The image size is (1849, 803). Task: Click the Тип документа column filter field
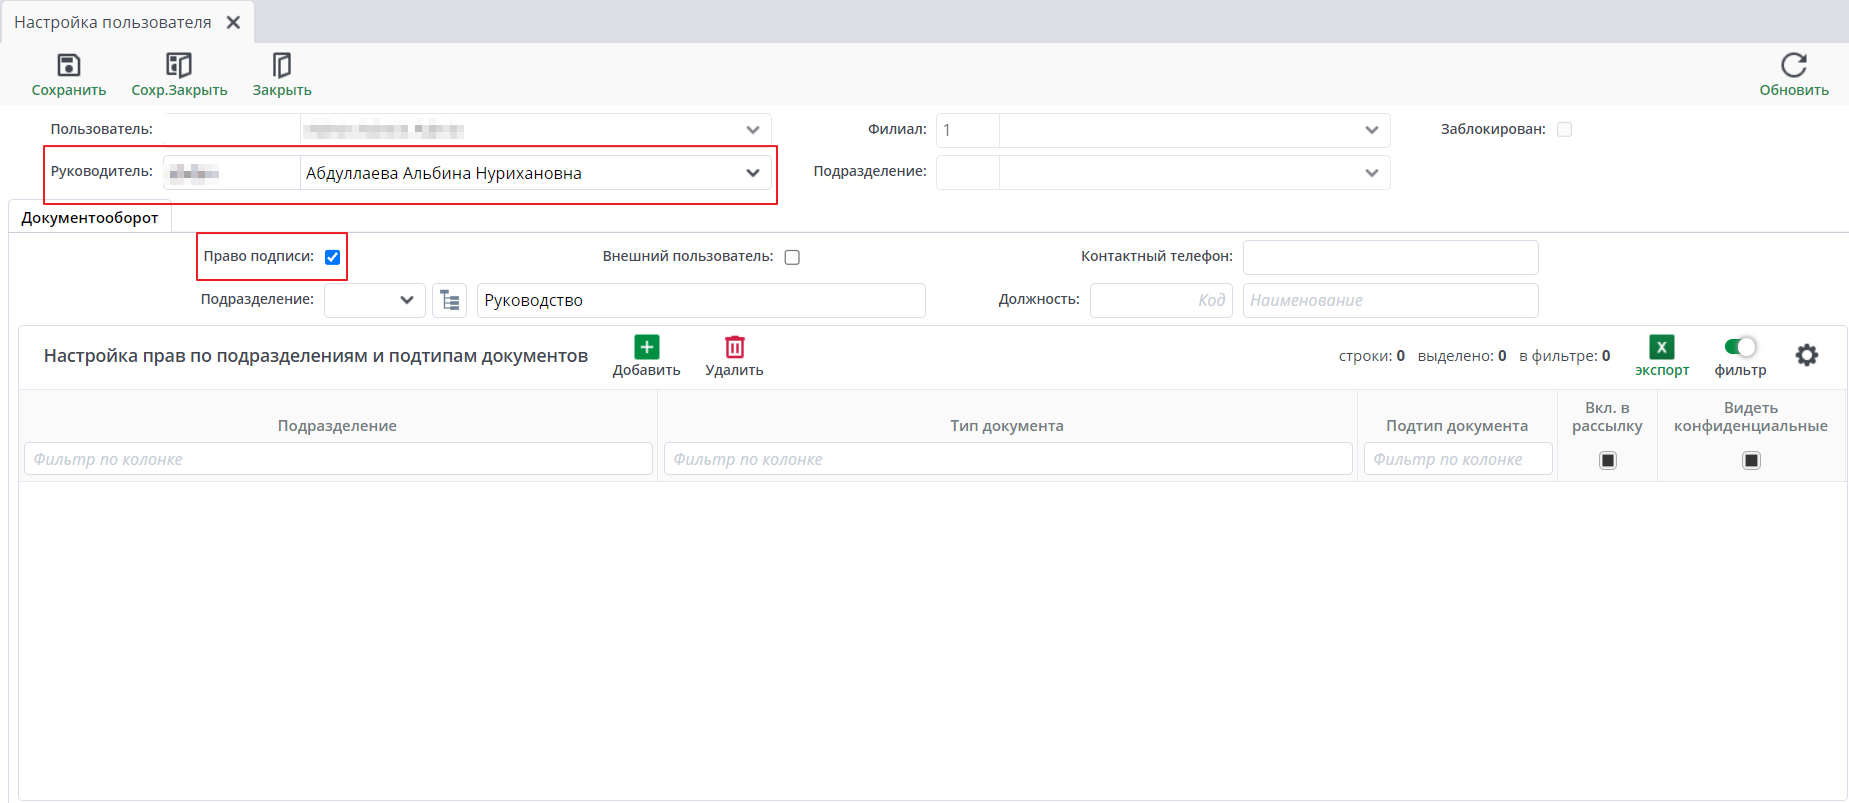click(x=1007, y=459)
